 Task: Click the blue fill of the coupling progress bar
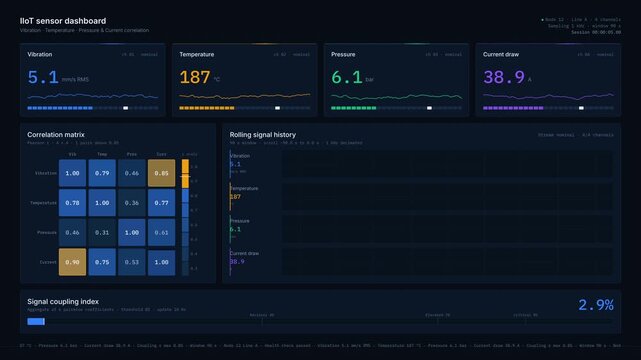click(x=36, y=322)
